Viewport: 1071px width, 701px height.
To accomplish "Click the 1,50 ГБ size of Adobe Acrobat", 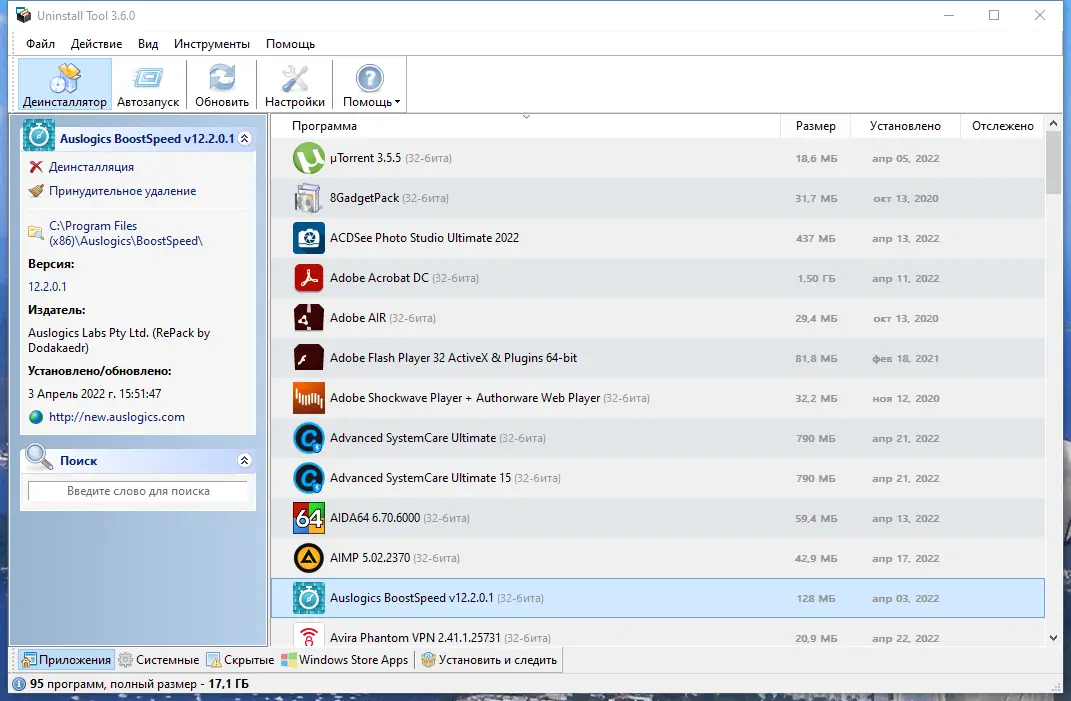I will click(816, 279).
